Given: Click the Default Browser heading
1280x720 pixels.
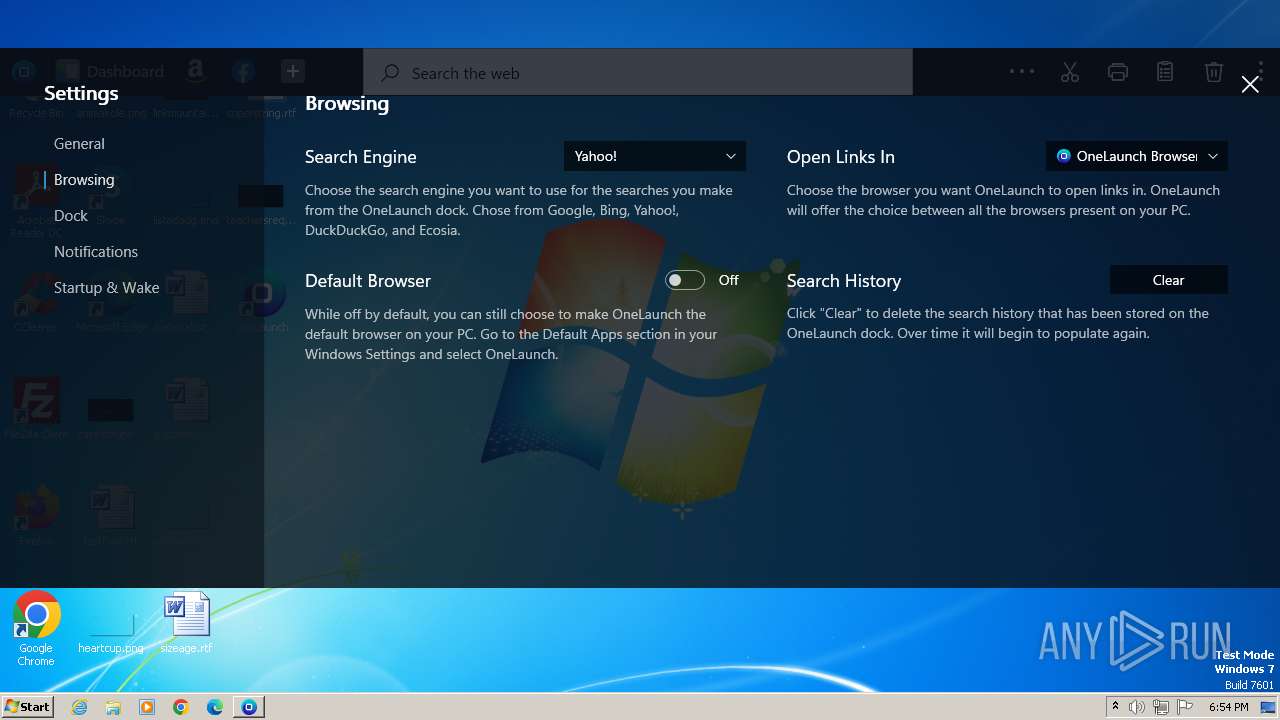Looking at the screenshot, I should coord(368,281).
